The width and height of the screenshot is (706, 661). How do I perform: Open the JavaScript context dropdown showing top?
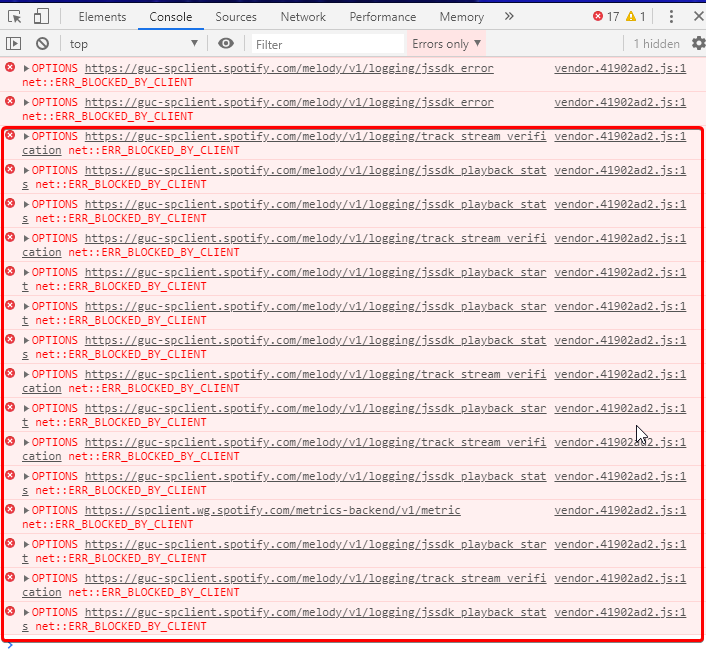(x=133, y=44)
